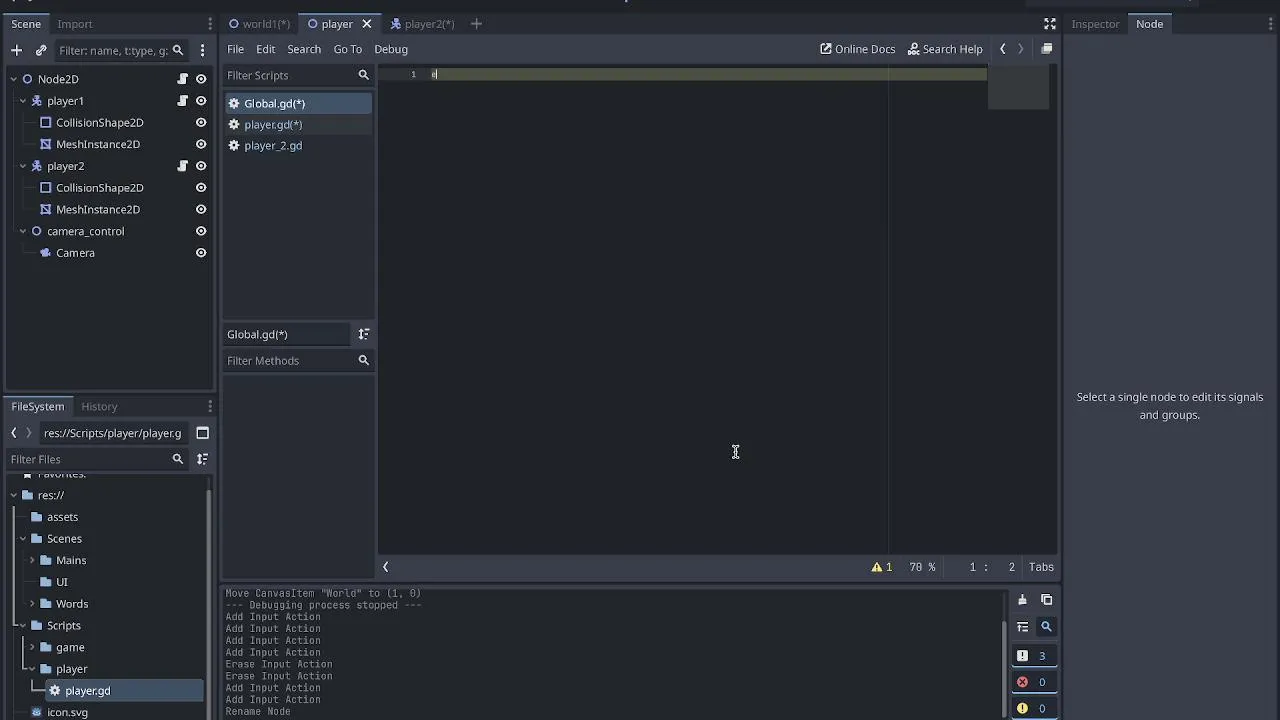Image resolution: width=1280 pixels, height=720 pixels.
Task: Open search in the output panel
Action: tap(1047, 627)
